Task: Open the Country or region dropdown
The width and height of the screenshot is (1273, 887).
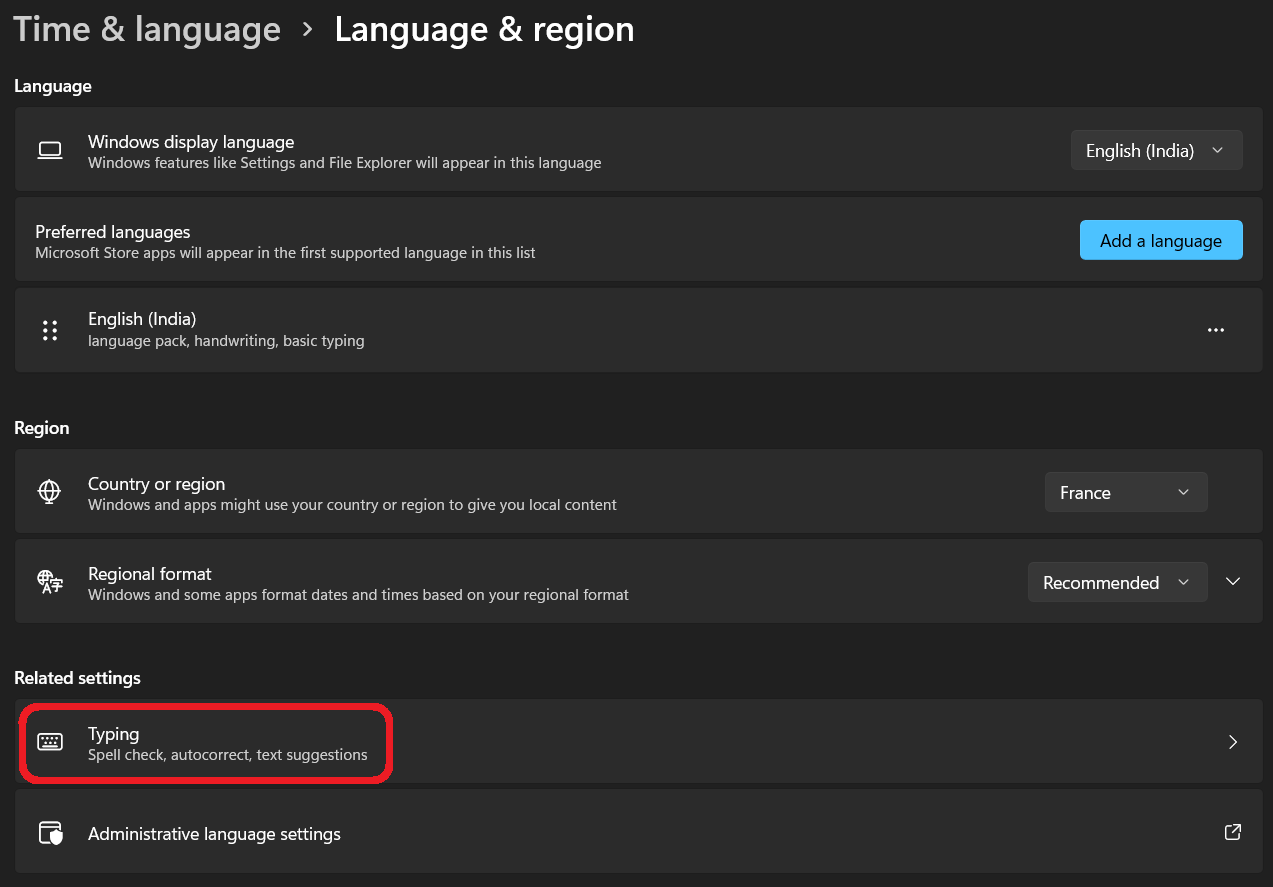Action: [1125, 491]
